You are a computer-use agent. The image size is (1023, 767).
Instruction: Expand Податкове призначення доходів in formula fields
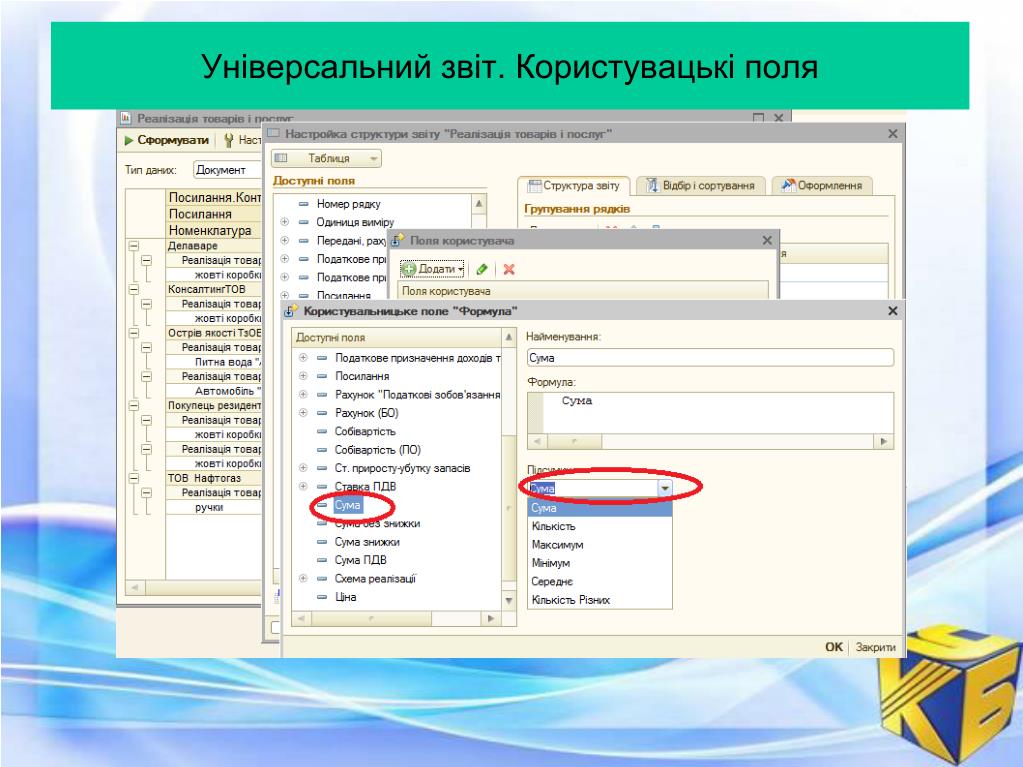[303, 358]
